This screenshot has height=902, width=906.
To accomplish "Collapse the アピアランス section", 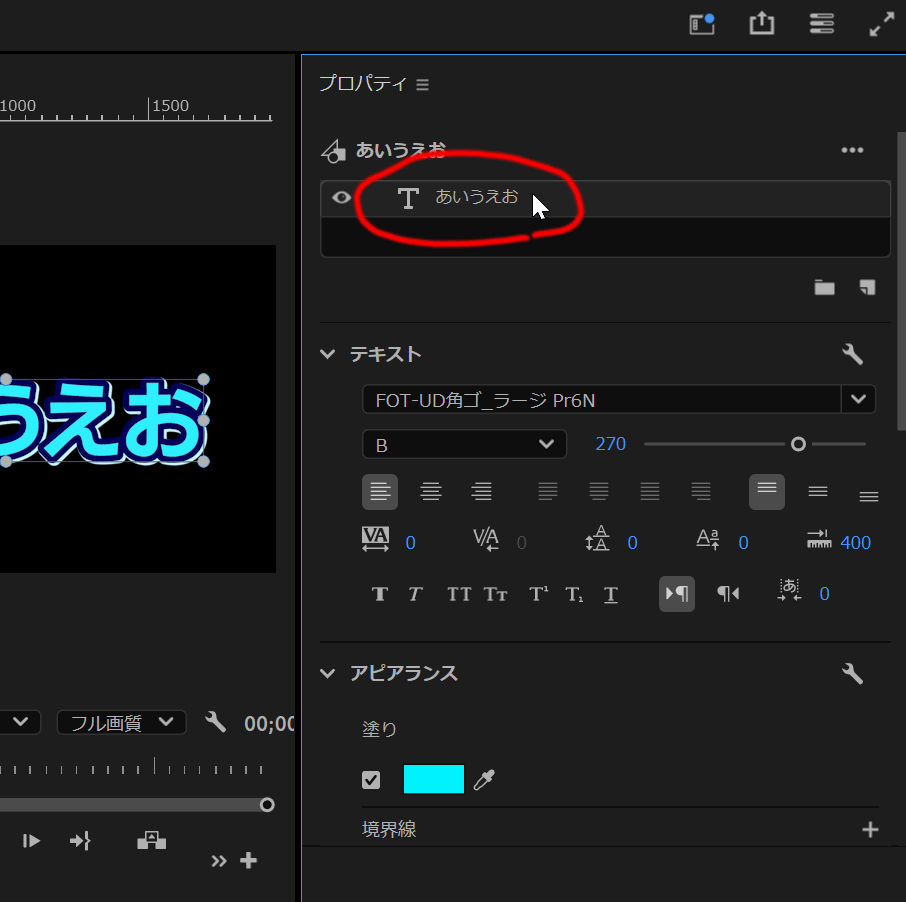I will point(328,673).
